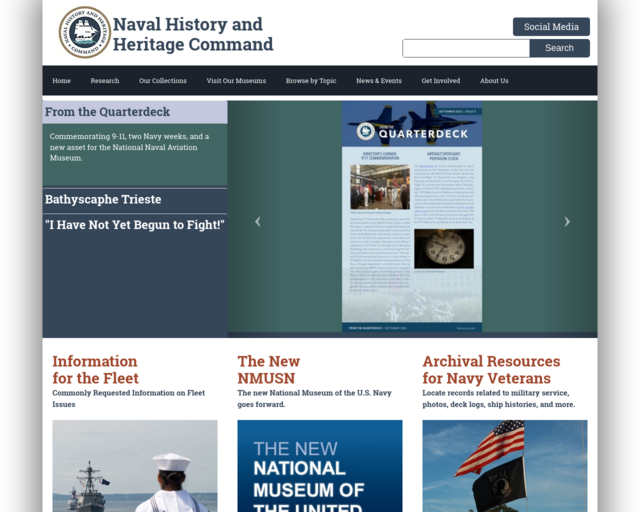Open Archival Resources for Navy Veterans heading
640x512 pixels.
(491, 370)
